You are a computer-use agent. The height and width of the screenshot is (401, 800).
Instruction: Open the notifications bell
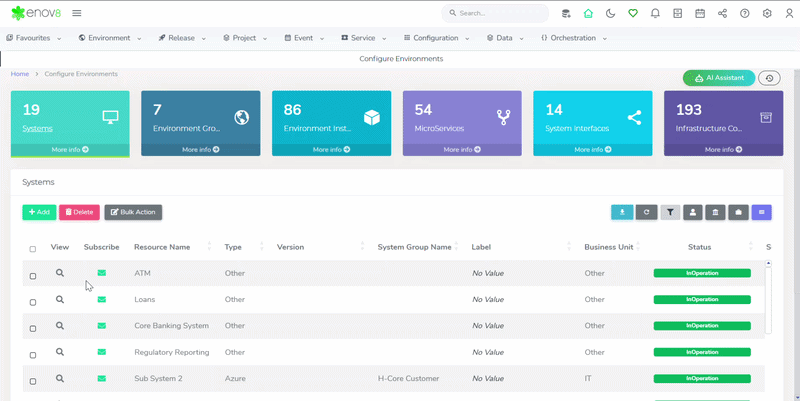click(655, 13)
